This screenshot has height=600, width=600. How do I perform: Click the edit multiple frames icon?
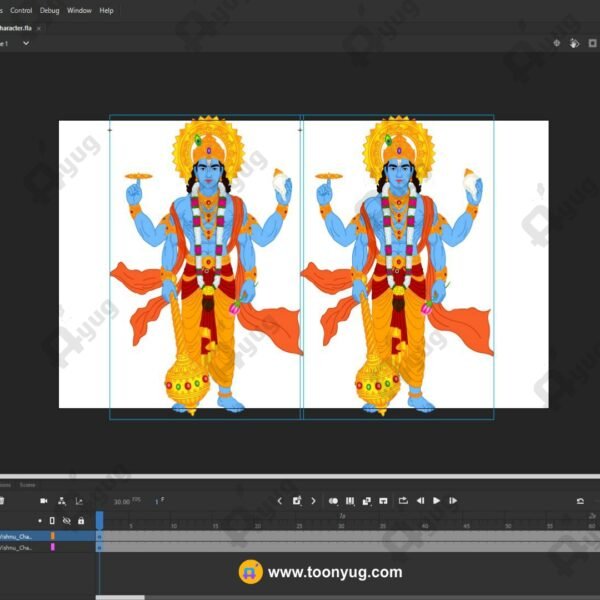pyautogui.click(x=350, y=501)
